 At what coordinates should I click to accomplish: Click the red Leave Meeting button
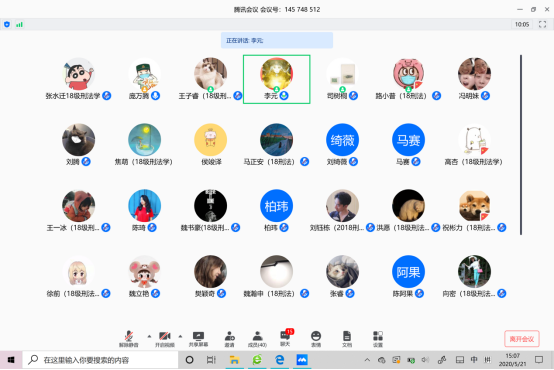coord(521,339)
